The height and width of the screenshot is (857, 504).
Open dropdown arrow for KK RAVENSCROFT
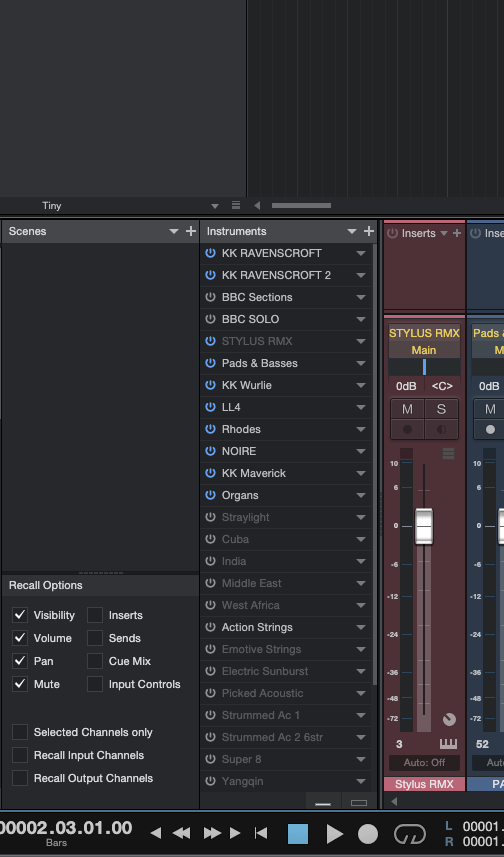click(361, 254)
